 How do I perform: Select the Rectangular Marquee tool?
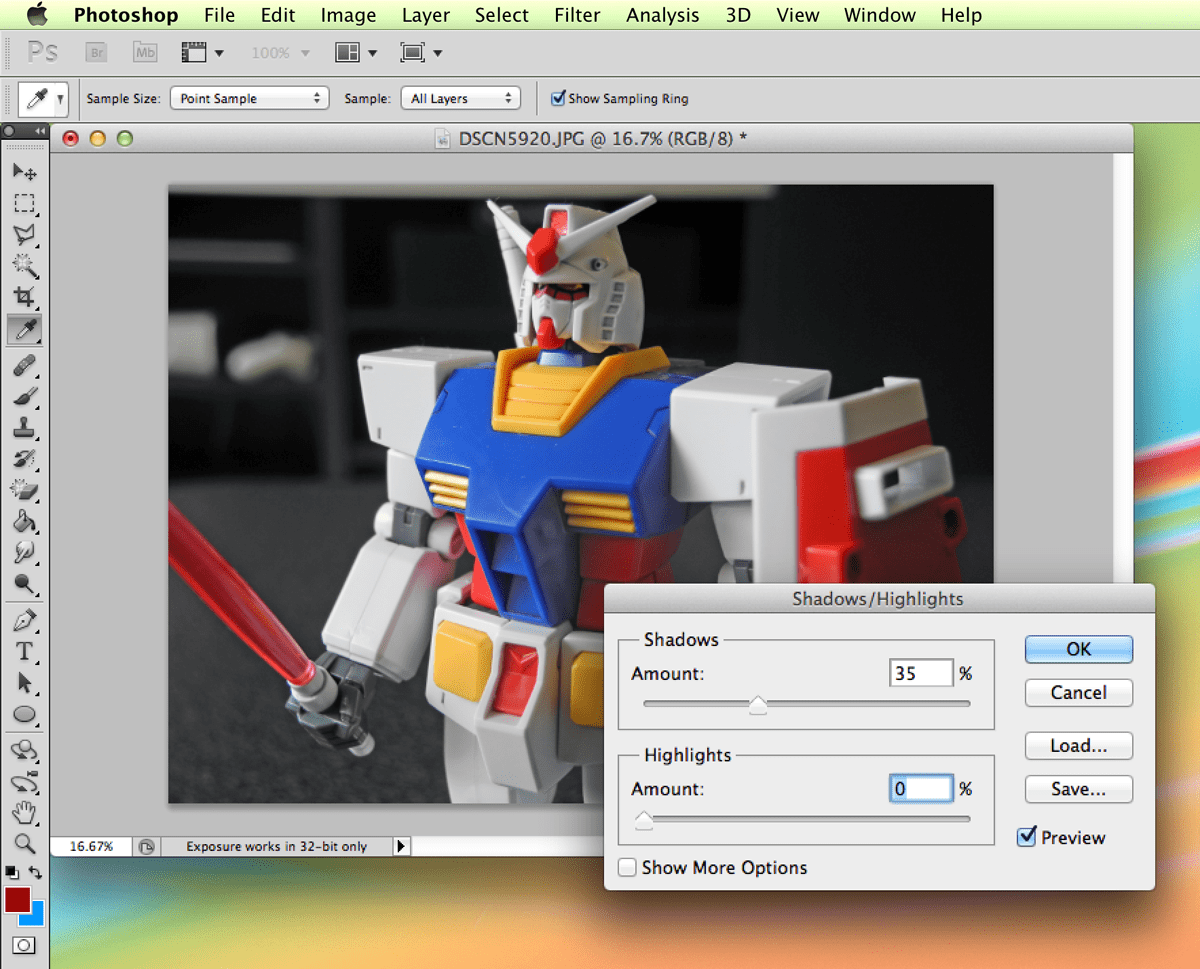coord(24,203)
